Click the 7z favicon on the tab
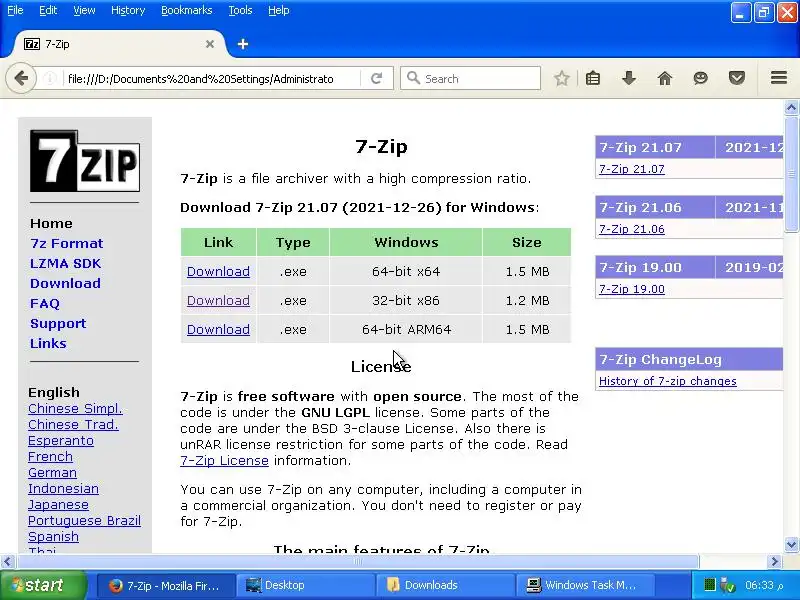The width and height of the screenshot is (800, 600). pyautogui.click(x=32, y=44)
